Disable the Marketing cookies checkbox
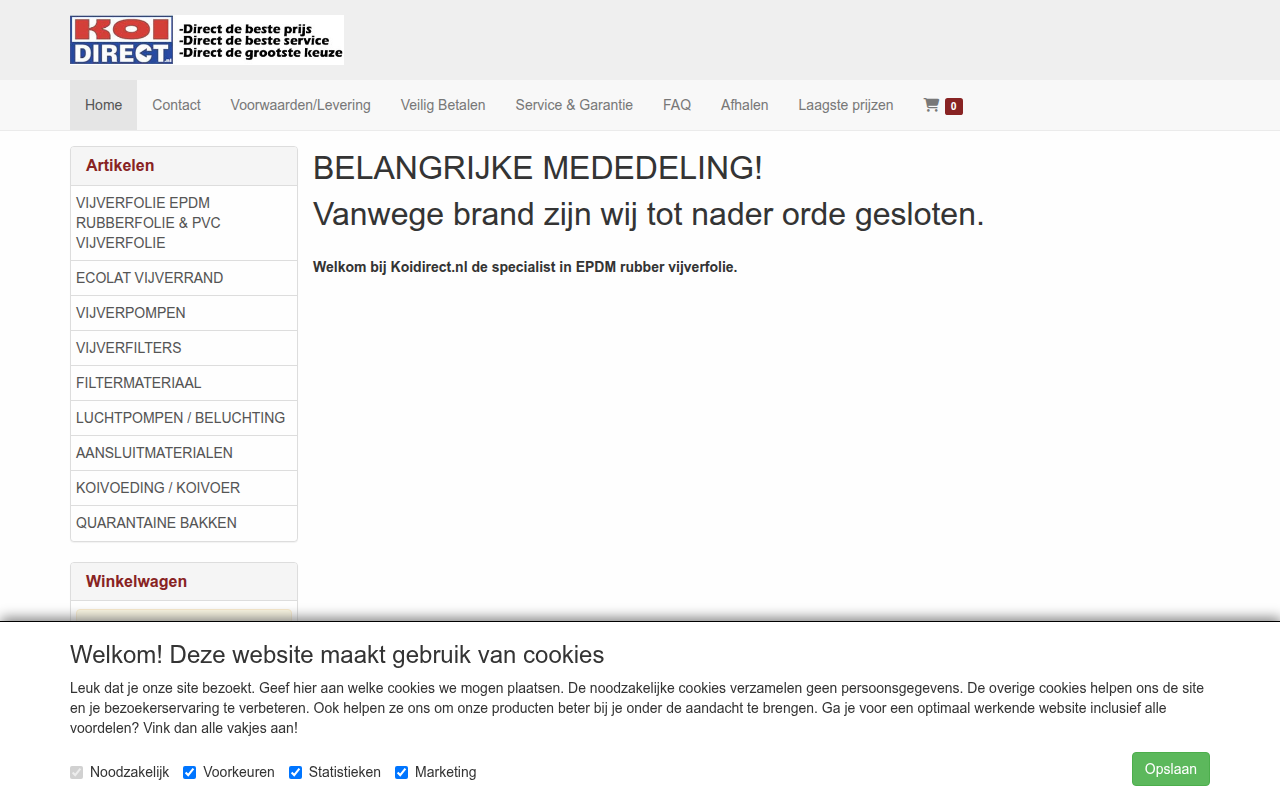 [x=402, y=772]
